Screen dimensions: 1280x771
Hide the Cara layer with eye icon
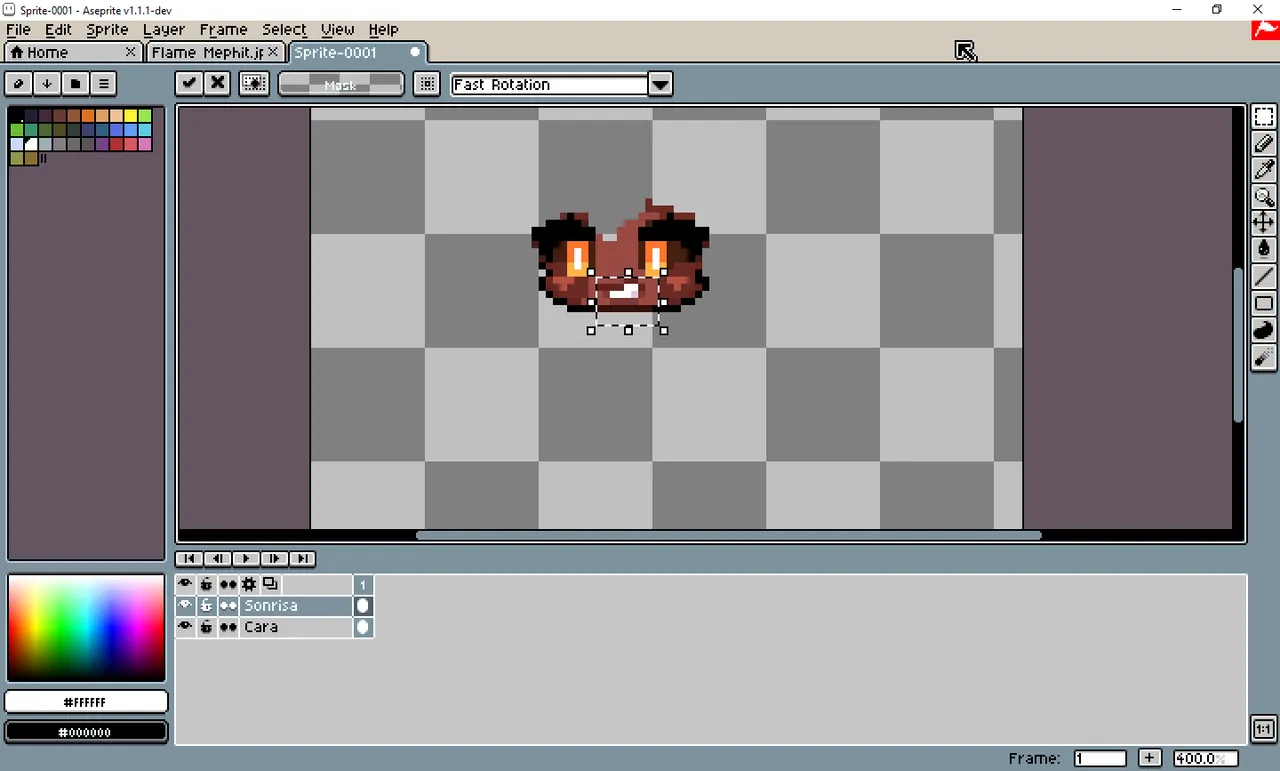pyautogui.click(x=185, y=627)
